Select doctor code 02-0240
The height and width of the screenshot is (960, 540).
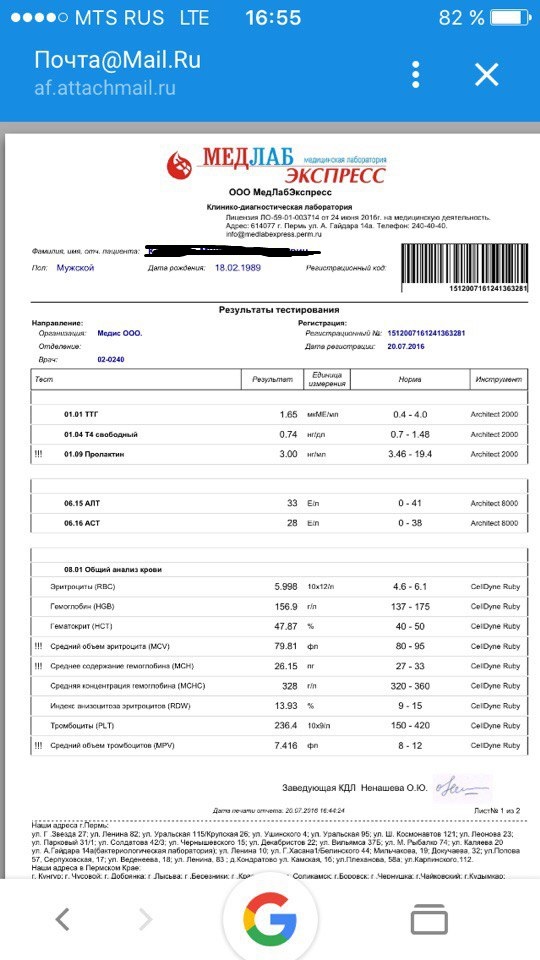111,359
